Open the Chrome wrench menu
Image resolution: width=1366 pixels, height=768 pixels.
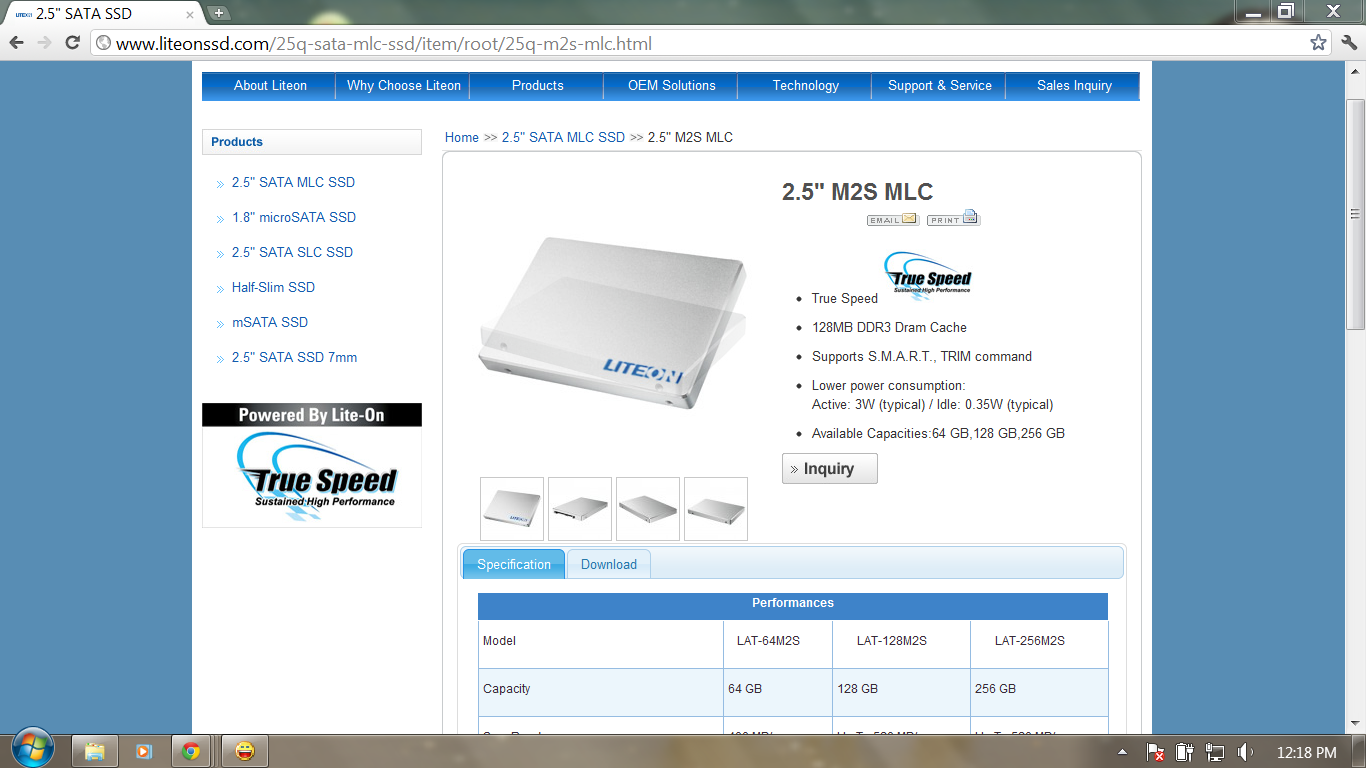click(1349, 43)
